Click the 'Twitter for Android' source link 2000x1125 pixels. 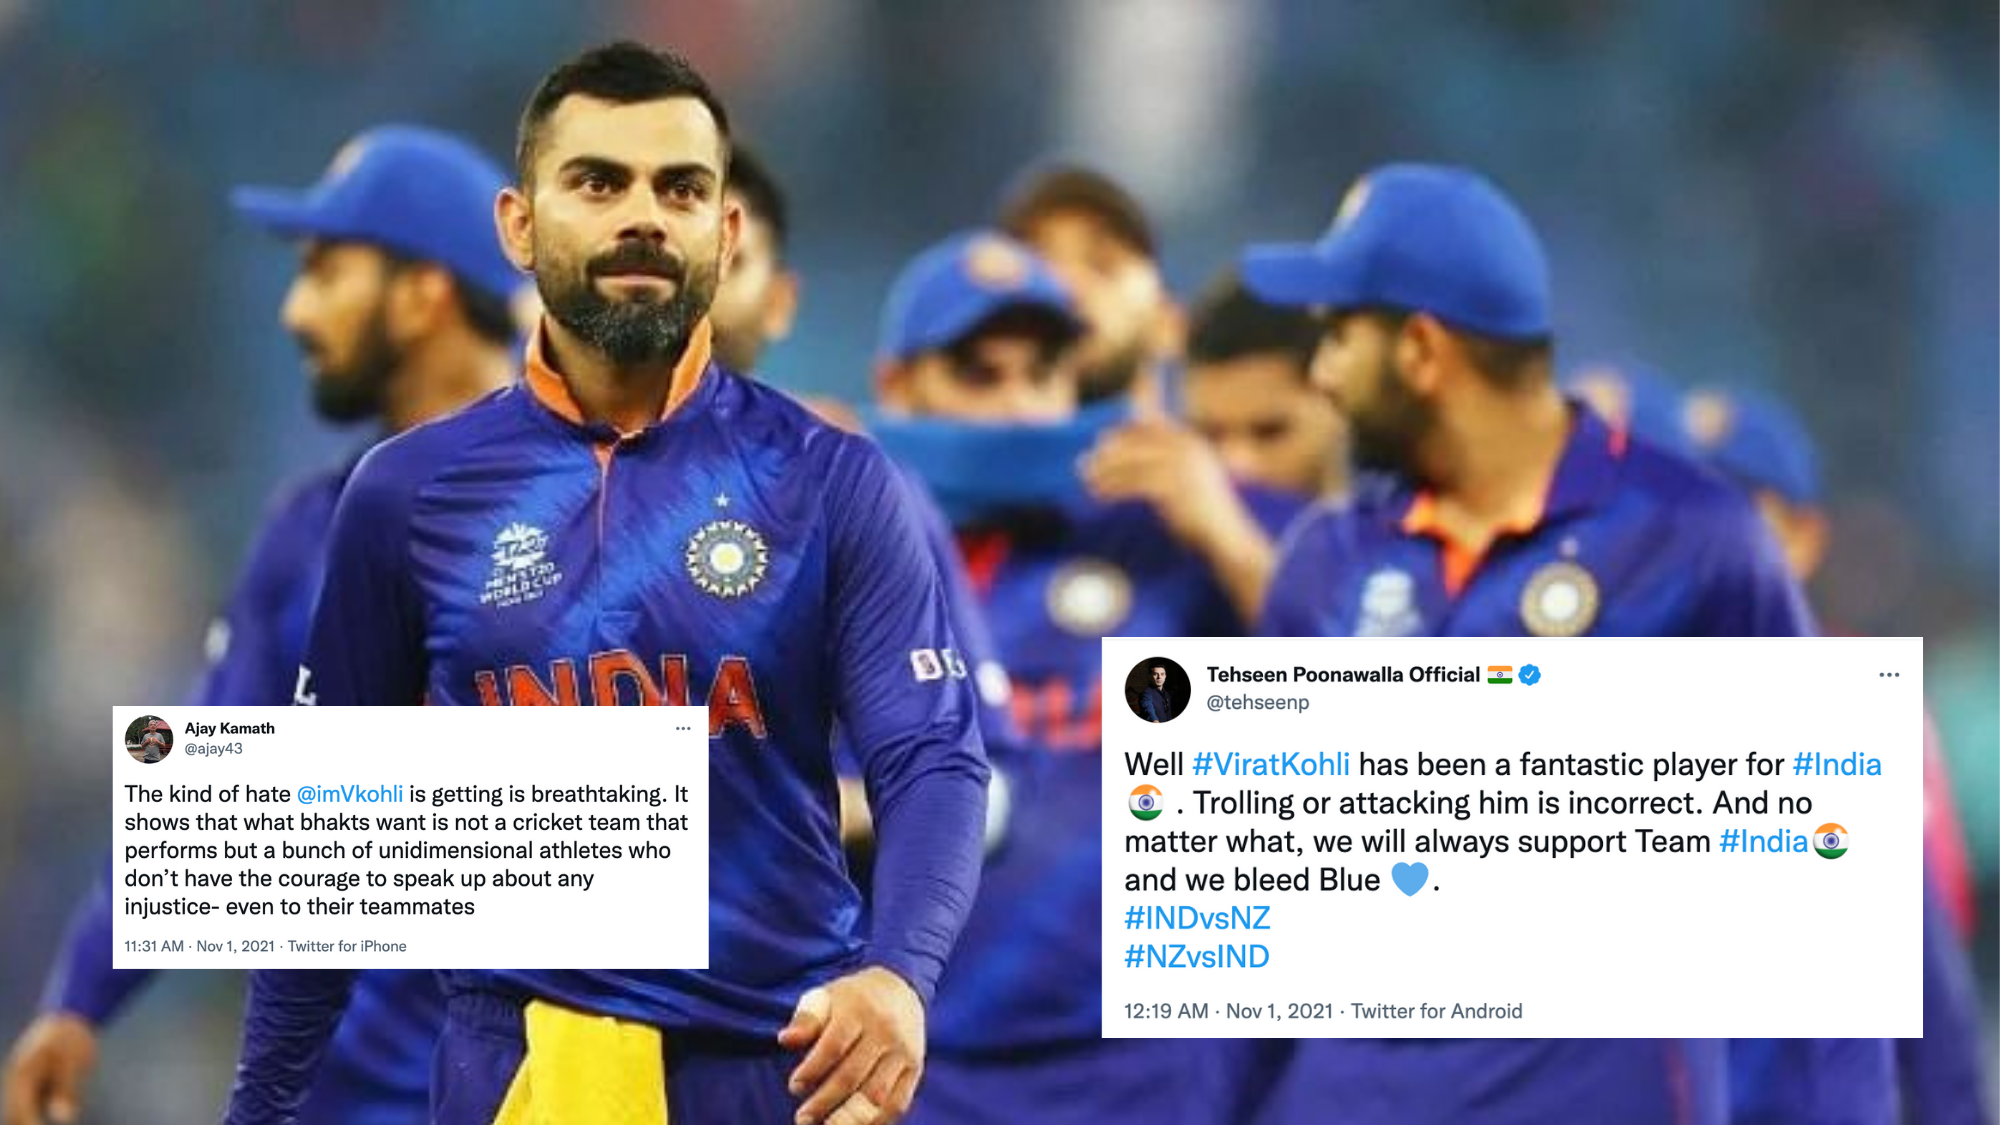coord(1436,1011)
